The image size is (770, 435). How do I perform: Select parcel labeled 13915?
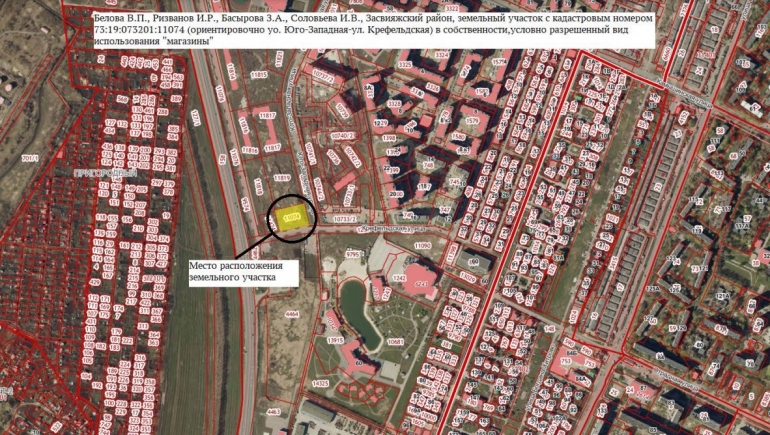coord(336,342)
